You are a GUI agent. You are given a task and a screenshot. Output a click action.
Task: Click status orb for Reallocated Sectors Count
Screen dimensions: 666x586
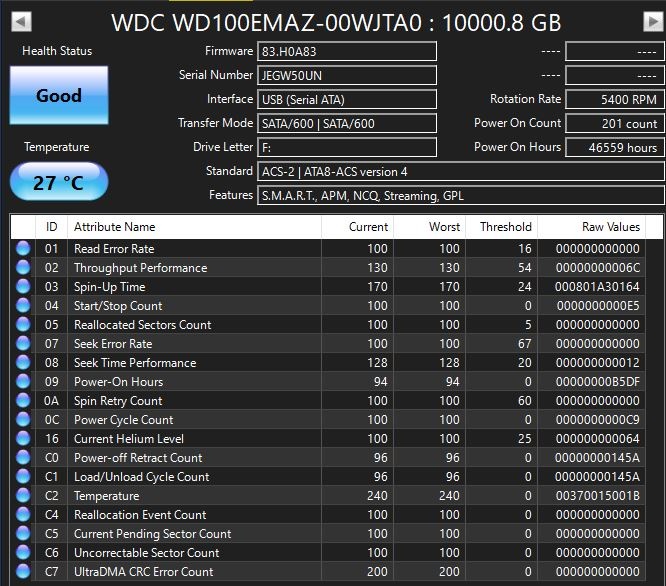point(23,324)
